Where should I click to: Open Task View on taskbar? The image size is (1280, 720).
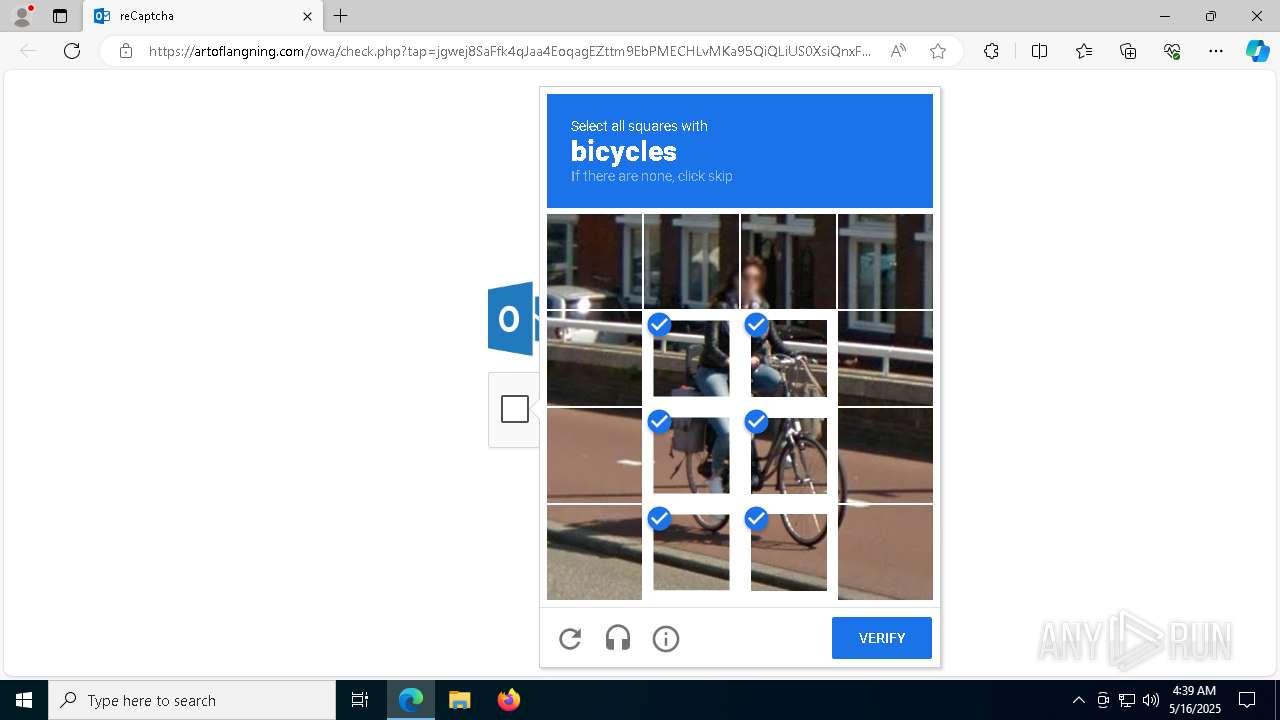coord(360,700)
